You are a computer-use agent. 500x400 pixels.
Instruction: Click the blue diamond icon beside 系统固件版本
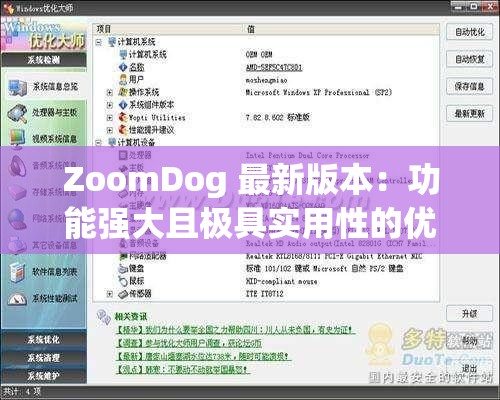tap(123, 105)
